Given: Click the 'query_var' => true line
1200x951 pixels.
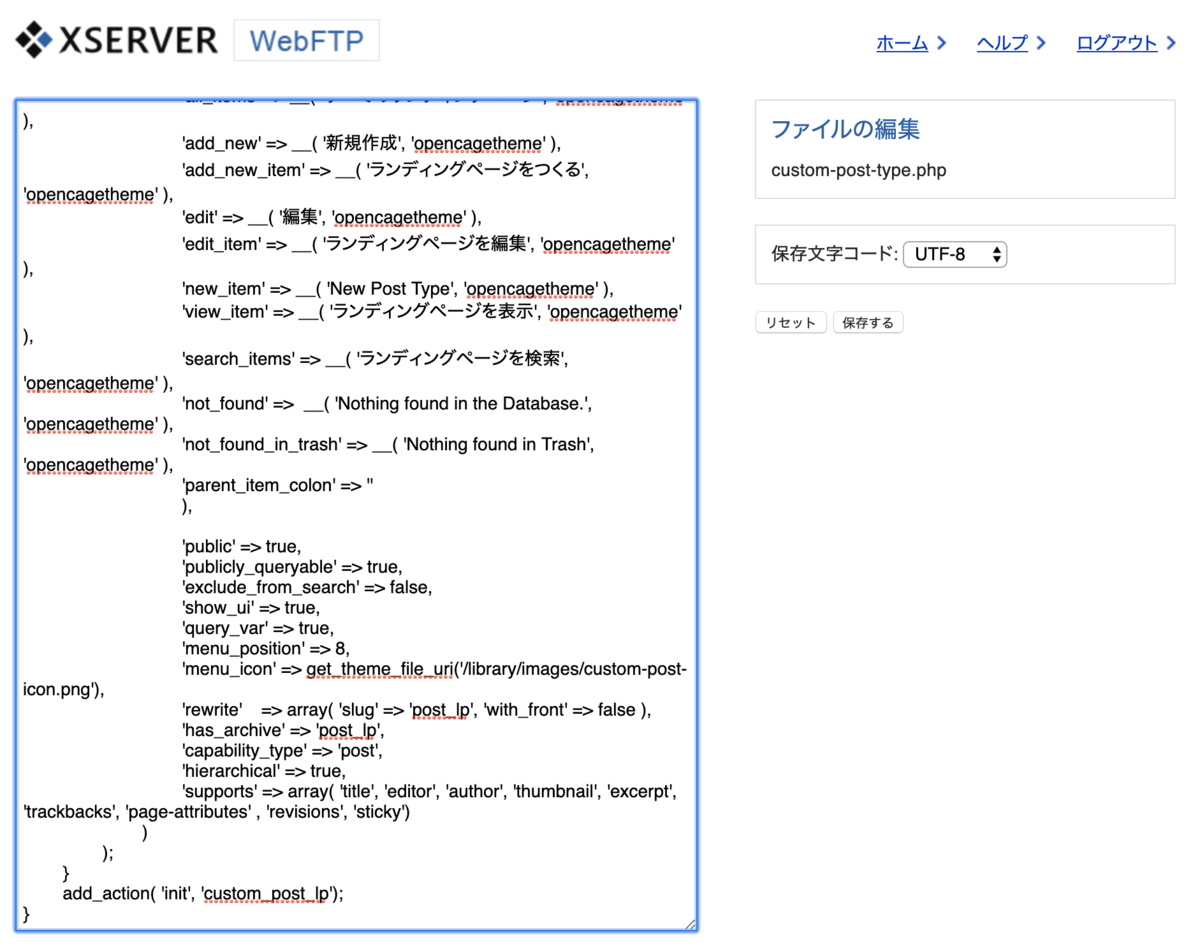Looking at the screenshot, I should (x=257, y=628).
